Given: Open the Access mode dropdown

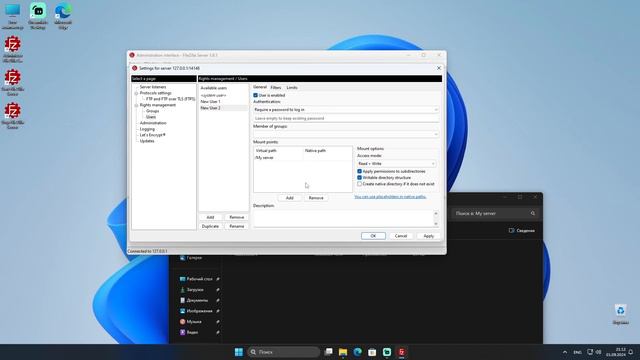Looking at the screenshot, I should (396, 164).
